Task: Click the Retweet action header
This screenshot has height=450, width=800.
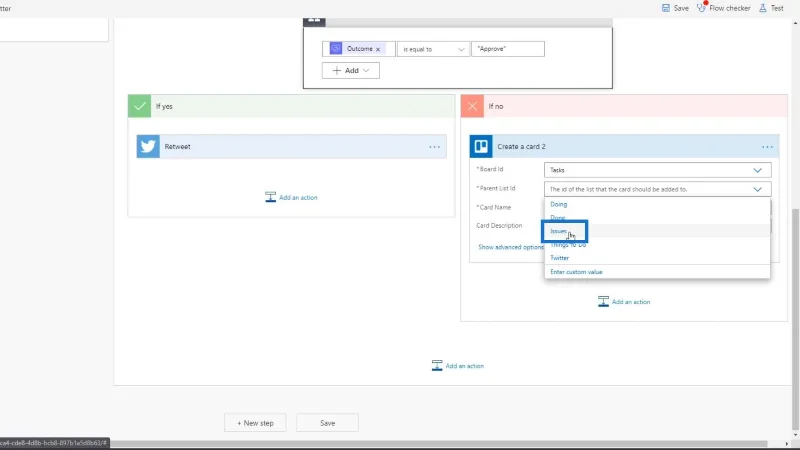Action: point(291,146)
